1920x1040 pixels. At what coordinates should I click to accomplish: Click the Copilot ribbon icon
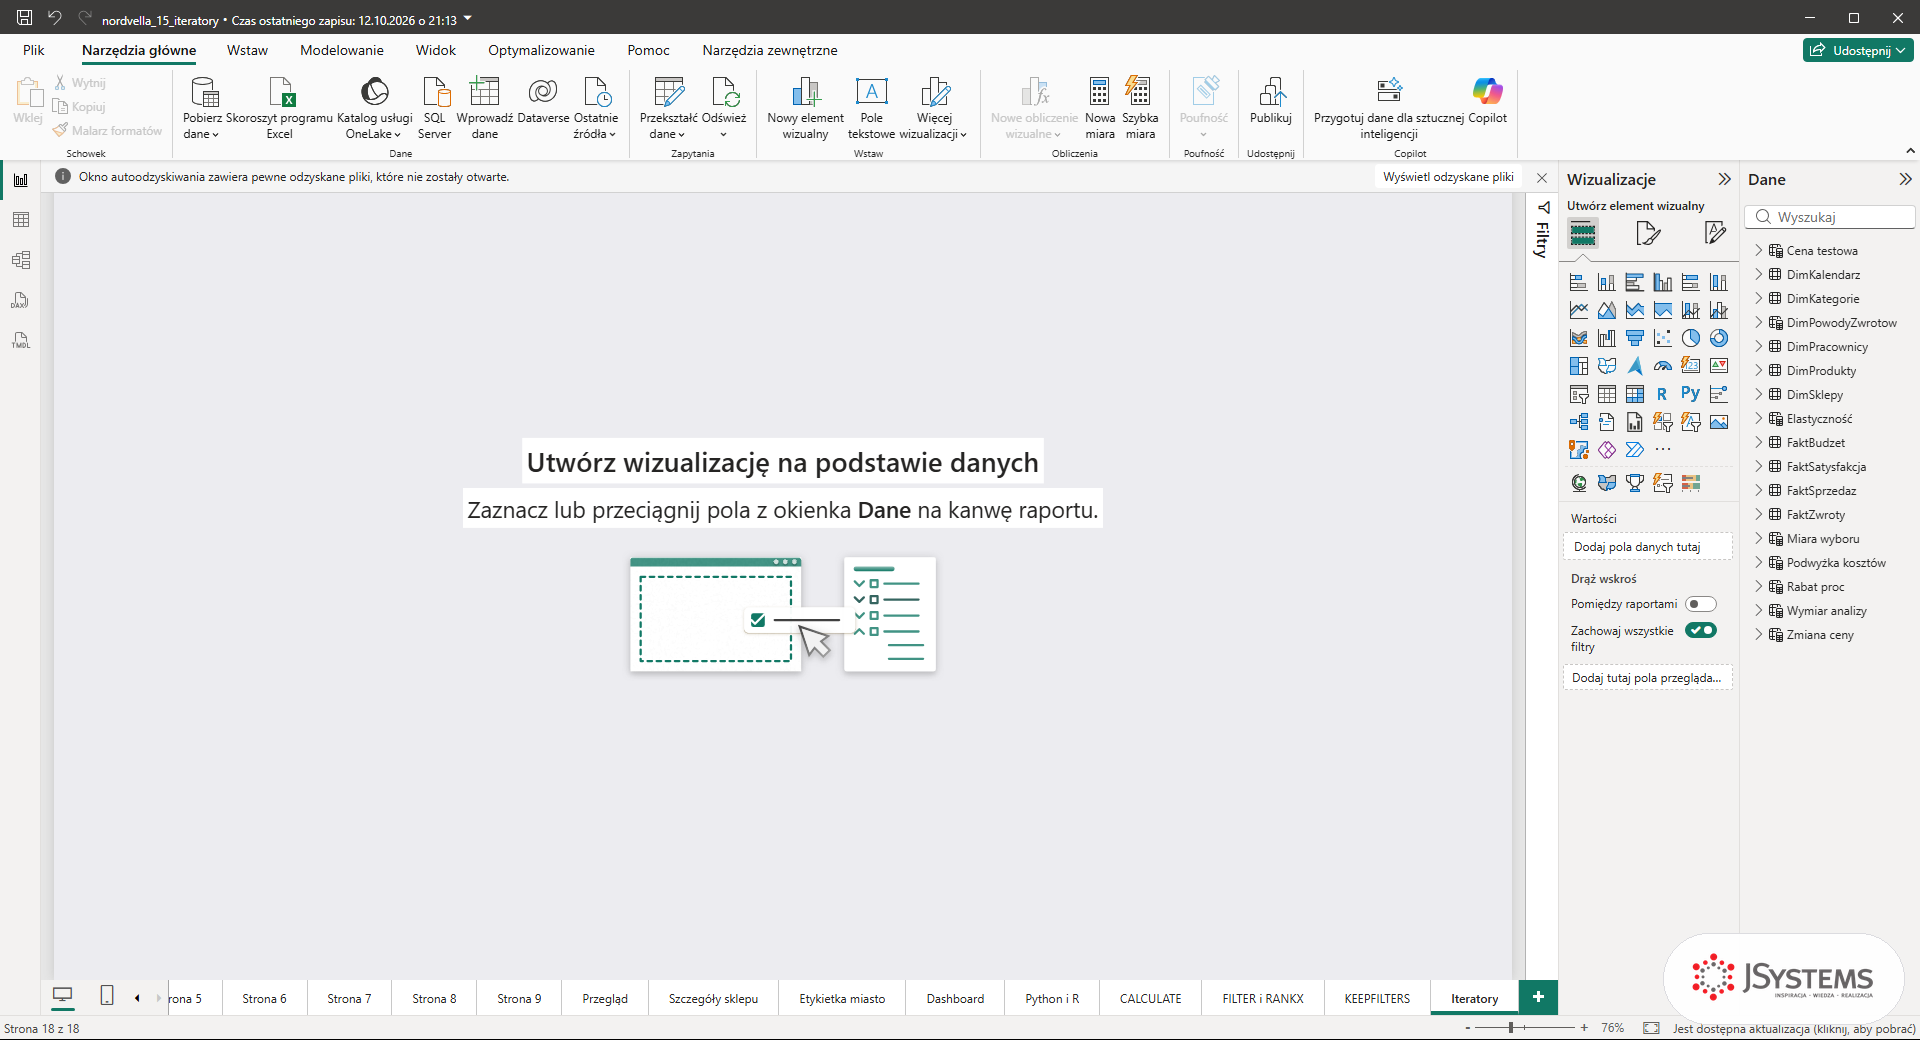(1487, 100)
